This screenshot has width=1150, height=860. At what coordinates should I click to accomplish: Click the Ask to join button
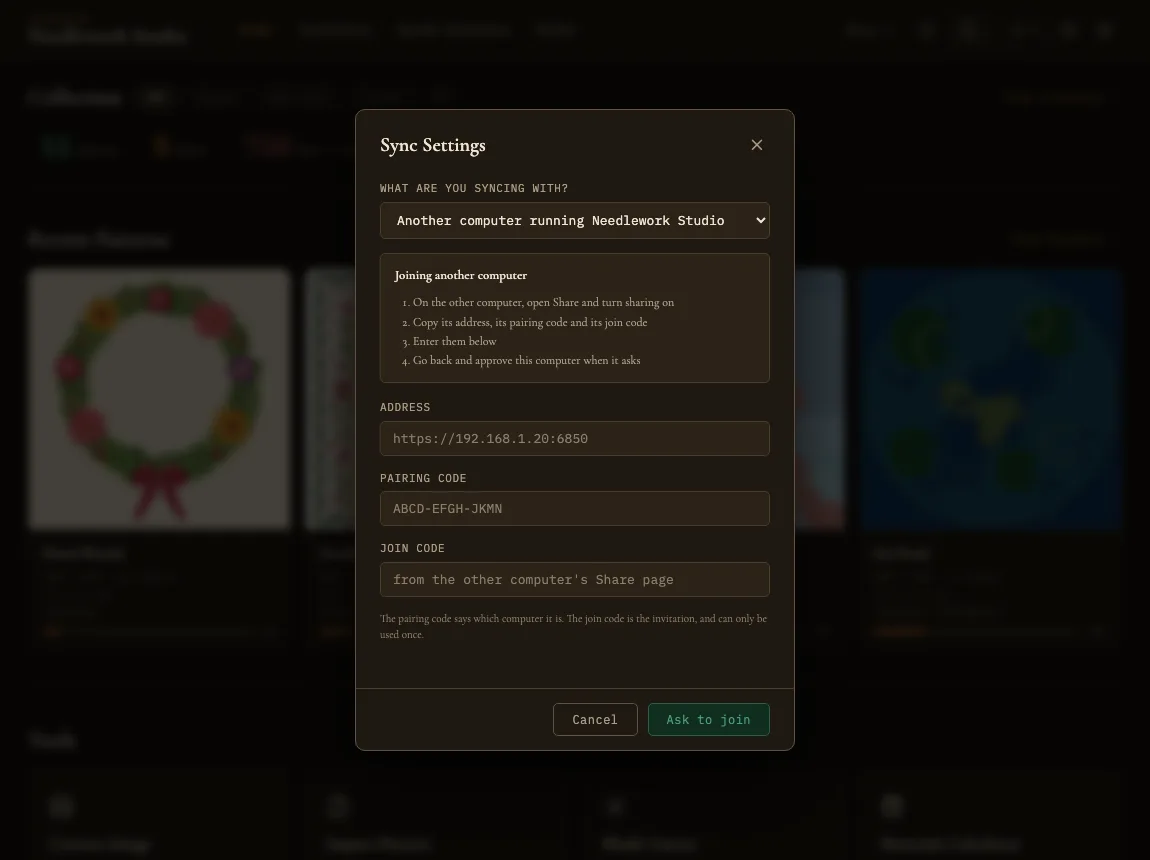(708, 719)
